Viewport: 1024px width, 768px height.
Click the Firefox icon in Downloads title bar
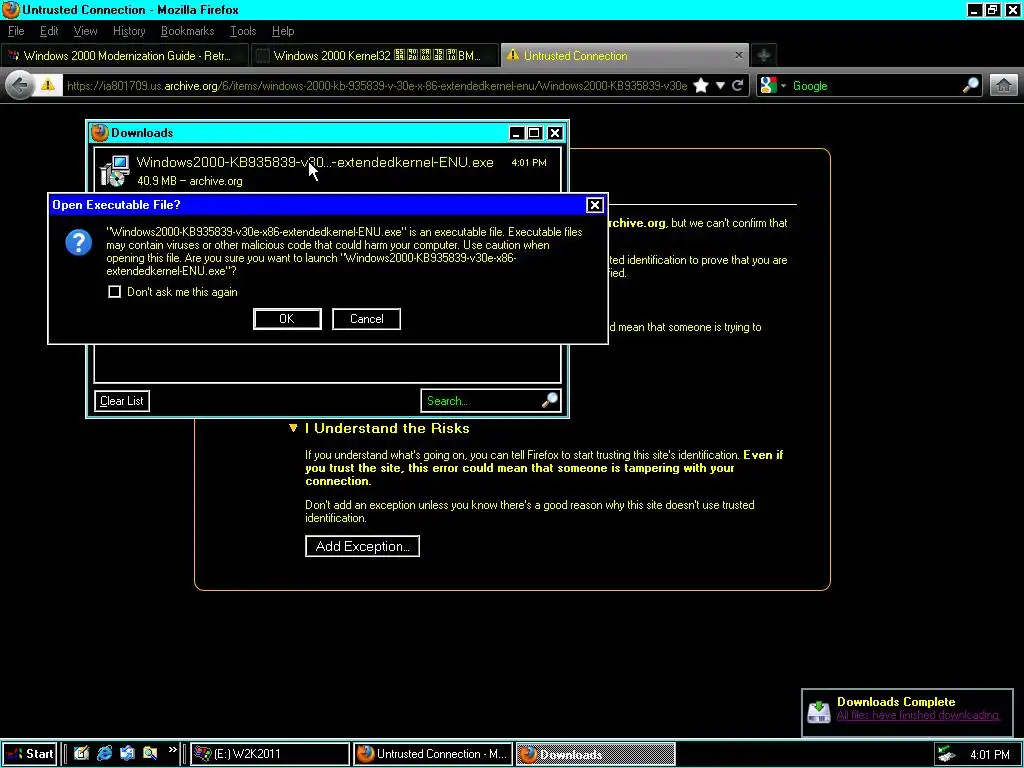[99, 133]
